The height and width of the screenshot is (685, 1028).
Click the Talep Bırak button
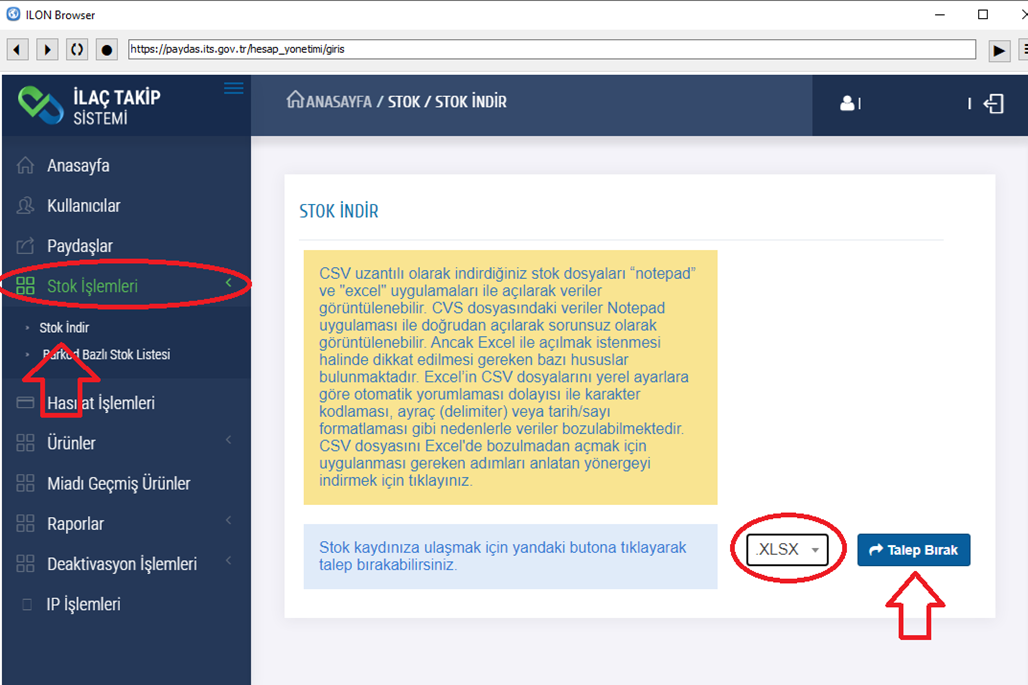[913, 550]
